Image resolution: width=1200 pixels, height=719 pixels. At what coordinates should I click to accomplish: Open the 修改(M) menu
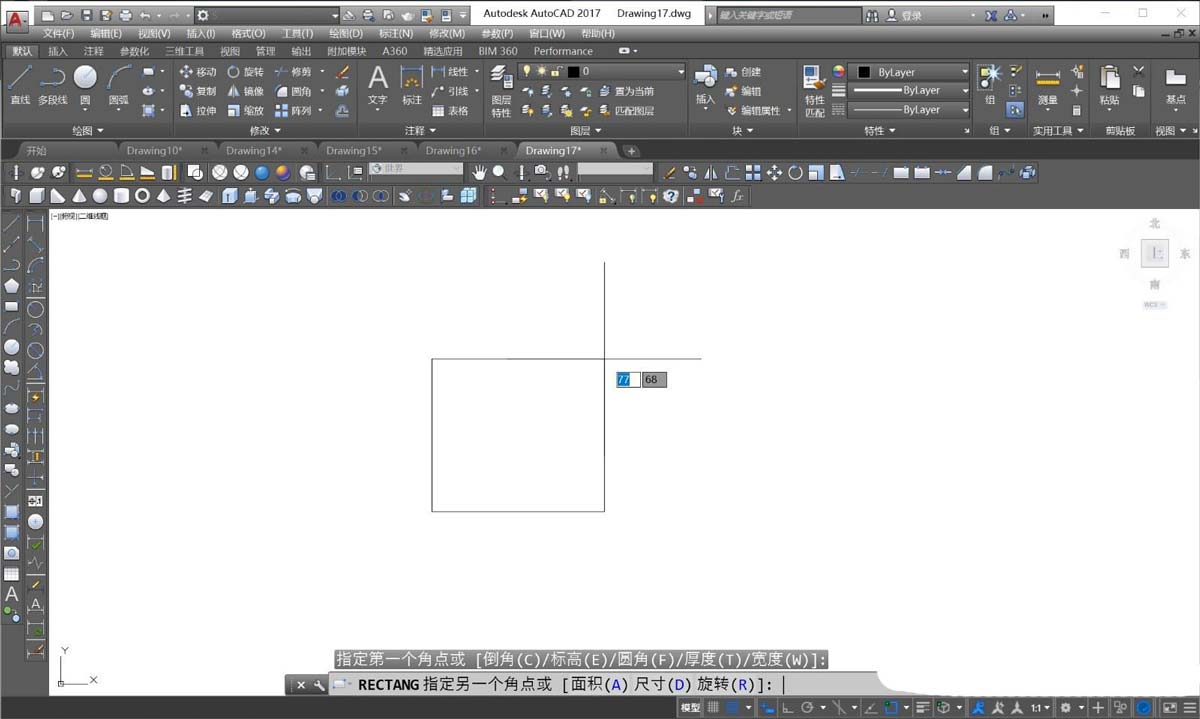pyautogui.click(x=447, y=33)
